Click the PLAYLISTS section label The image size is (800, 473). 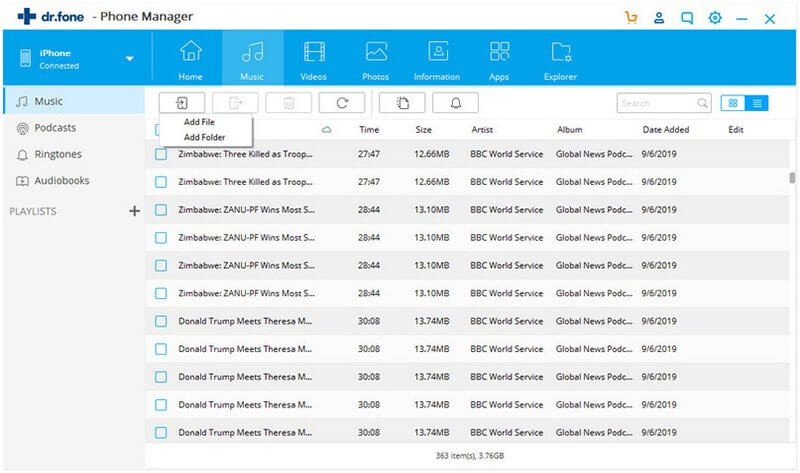point(33,211)
